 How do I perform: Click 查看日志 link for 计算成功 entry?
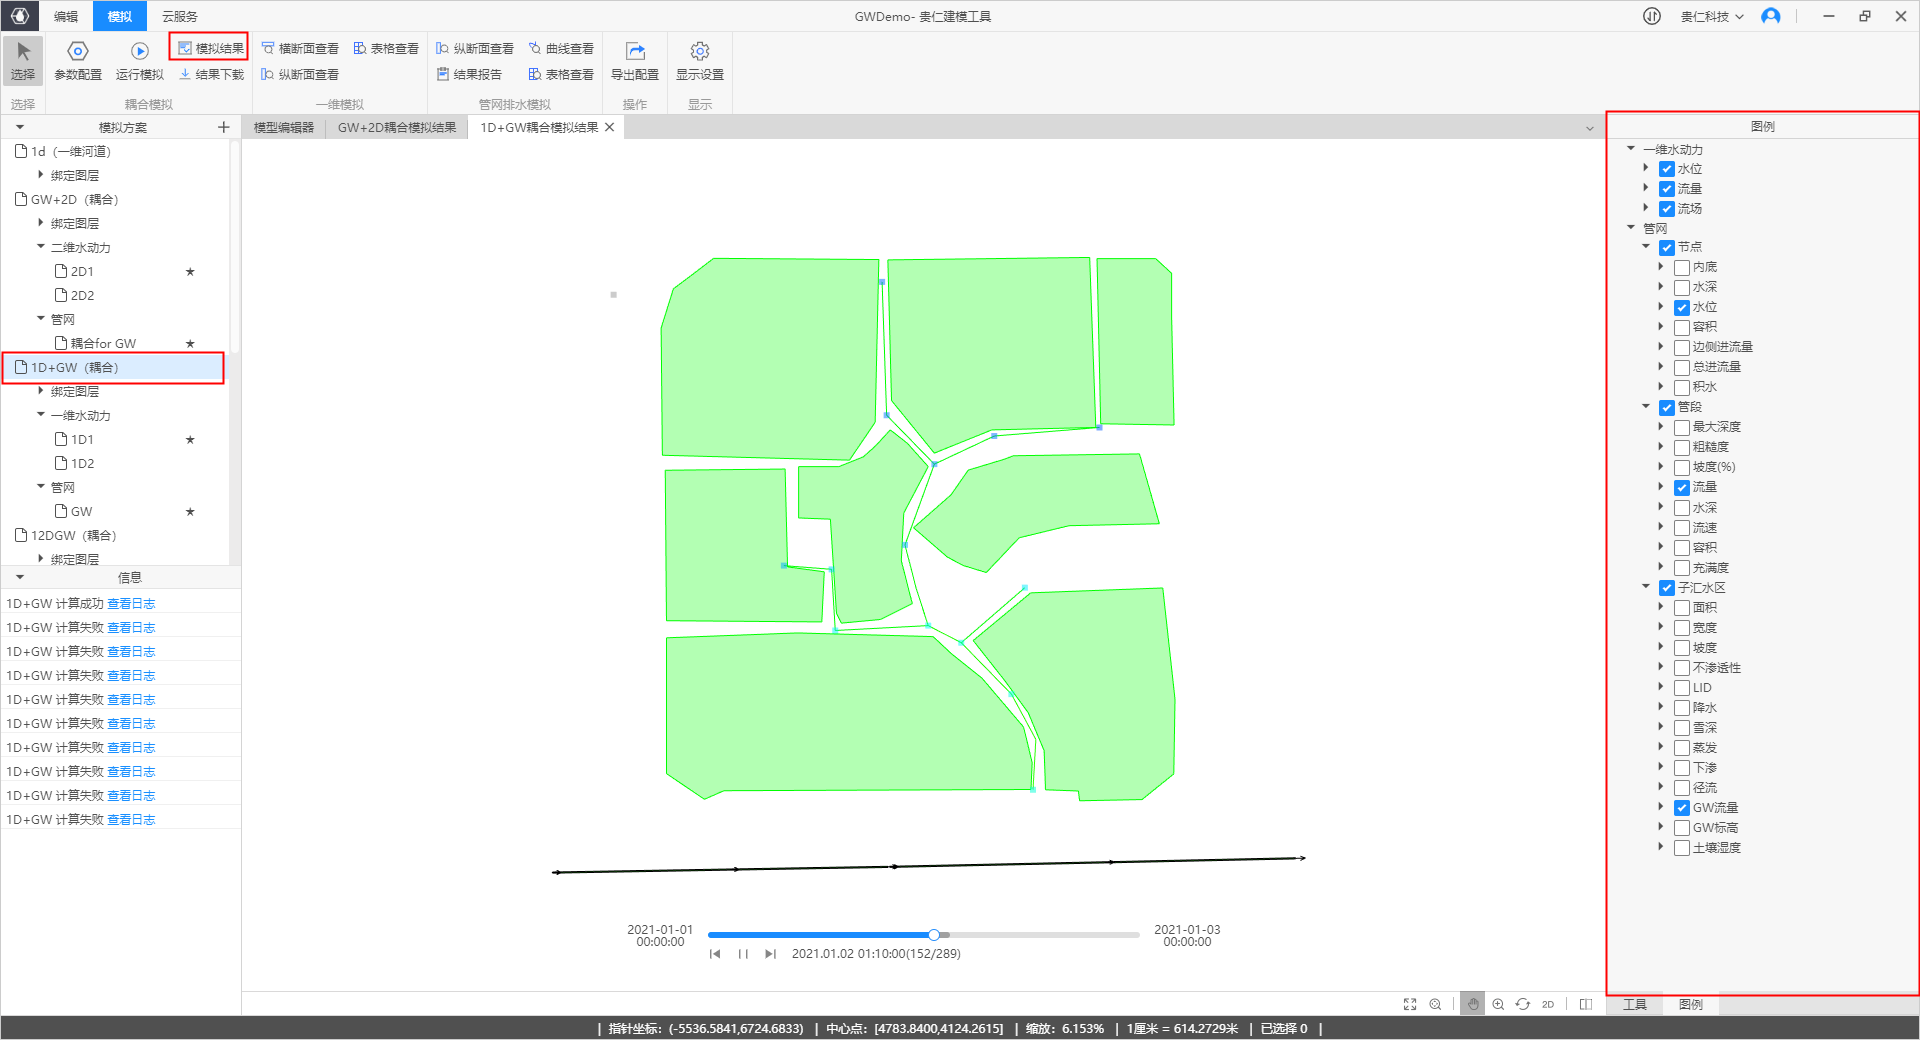131,604
